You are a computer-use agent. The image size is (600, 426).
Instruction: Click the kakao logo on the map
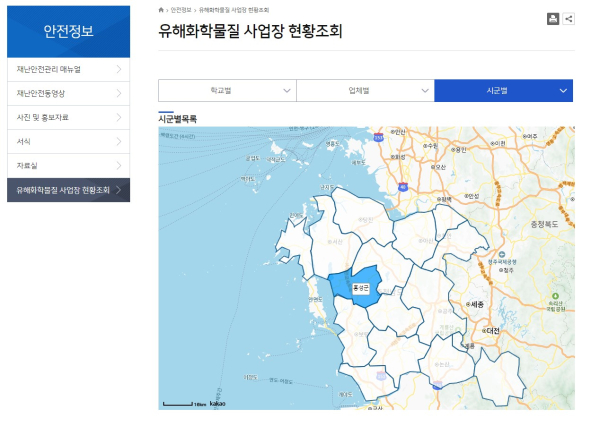(217, 403)
